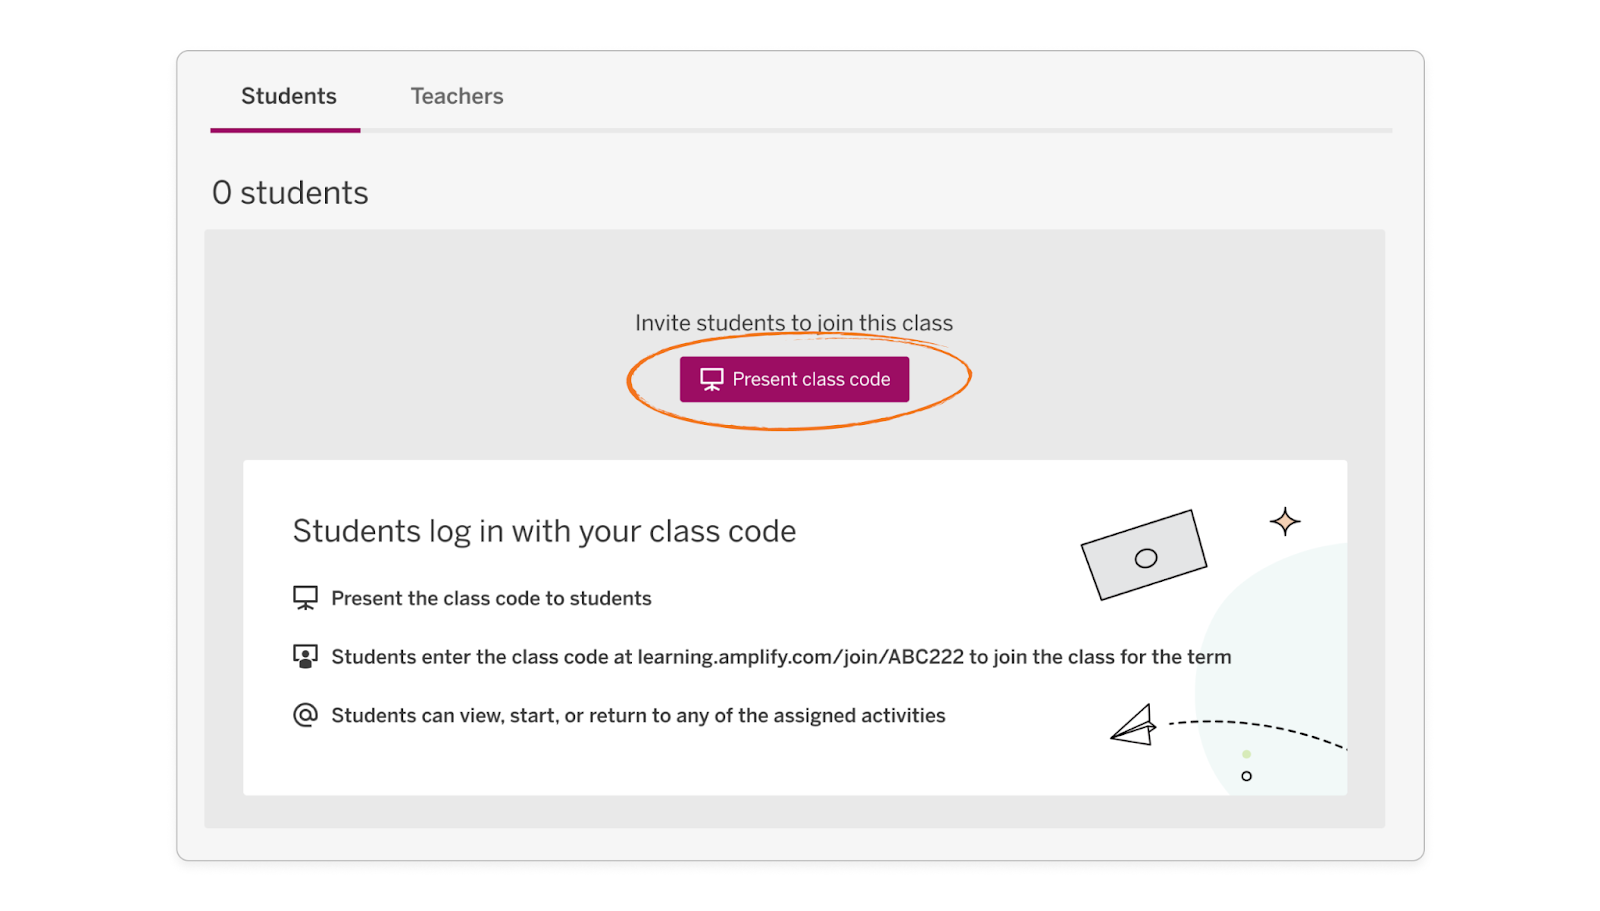Click the Present class code button
This screenshot has width=1600, height=911.
[x=794, y=379]
